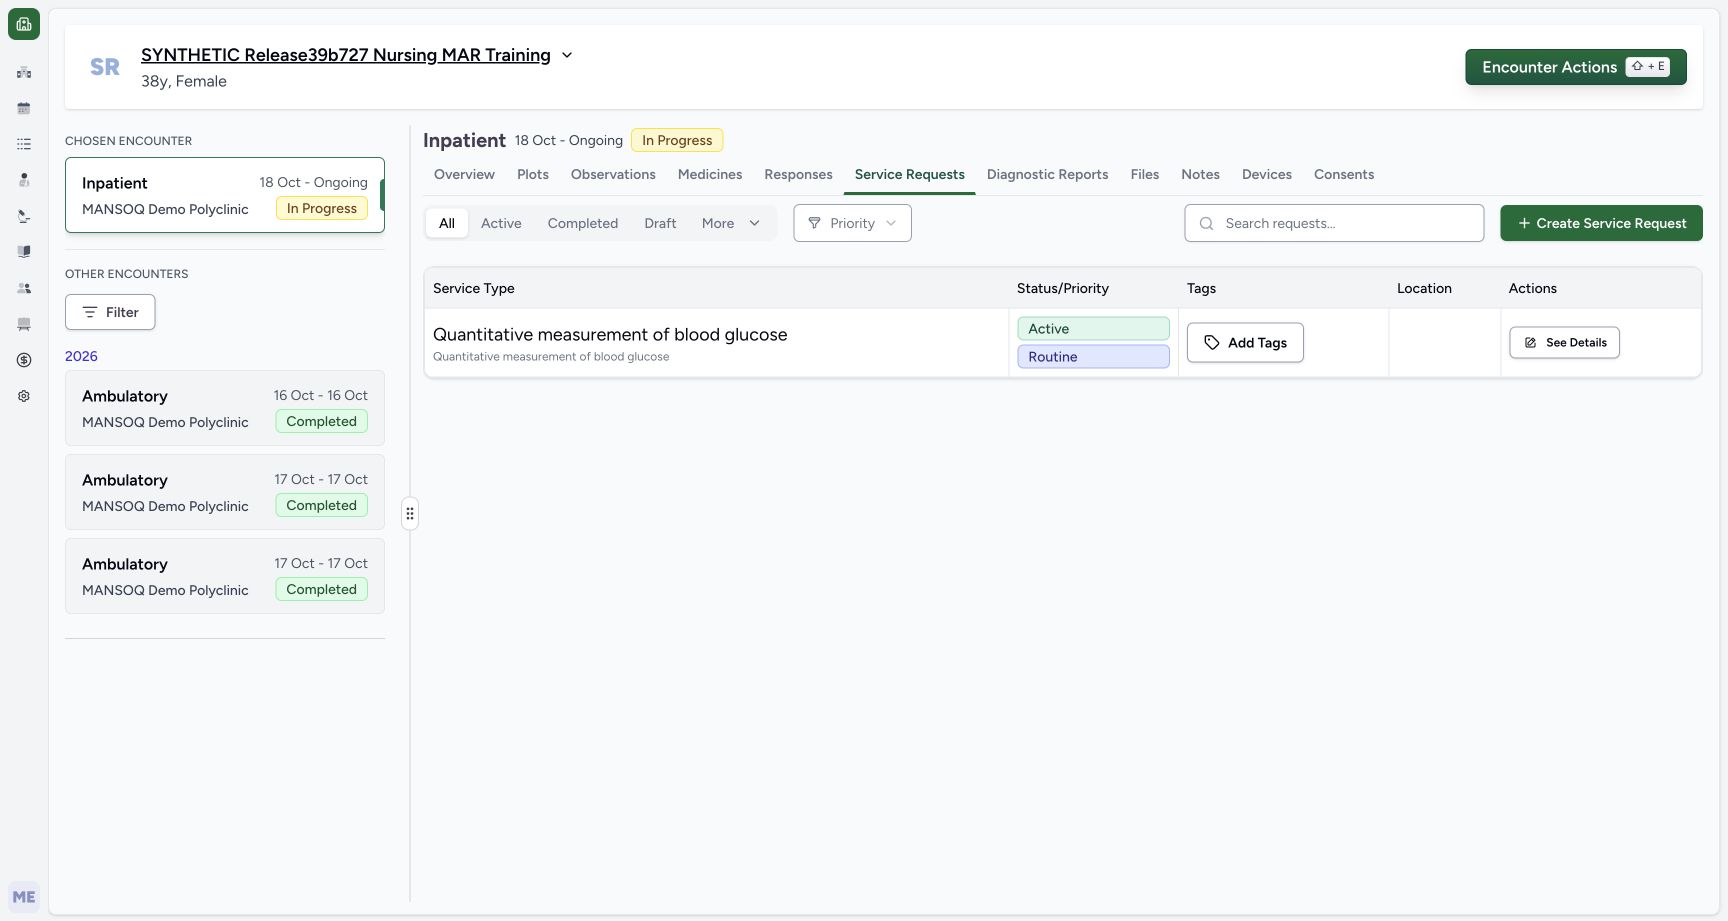The height and width of the screenshot is (921, 1728).
Task: Click the green hospital logo icon
Action: coord(24,24)
